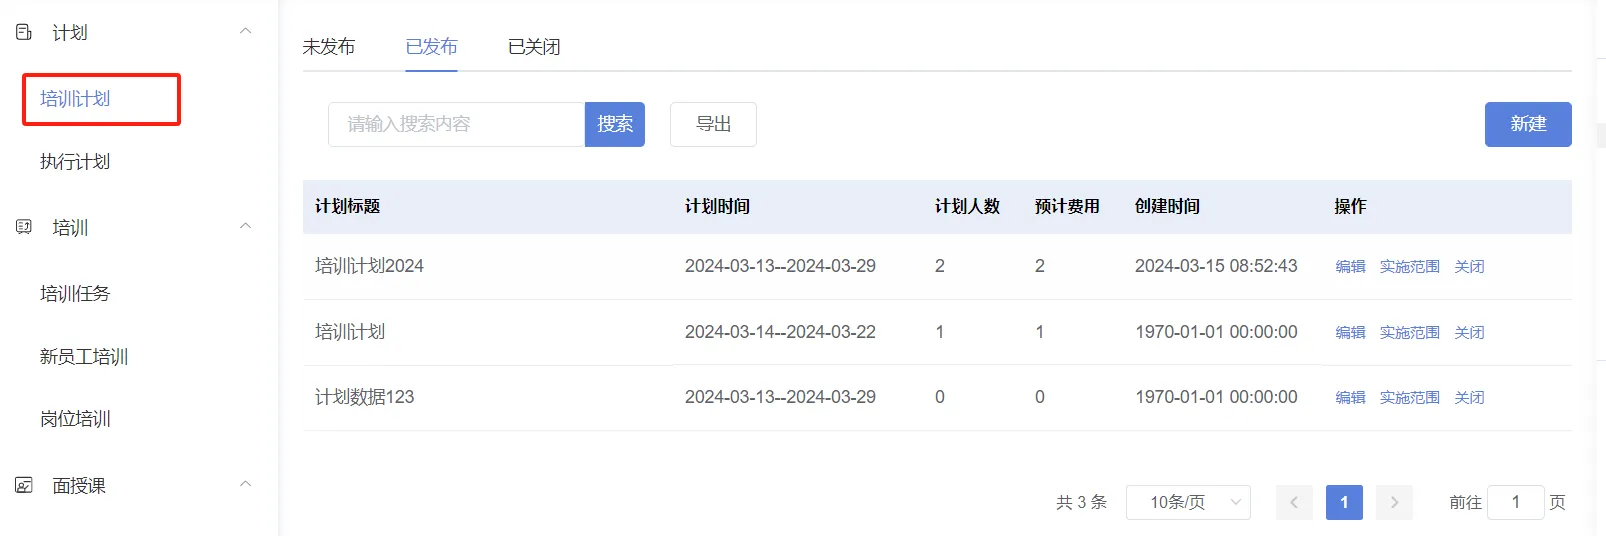Click the 计划人数 column header
Viewport: 1606px width, 536px height.
[x=967, y=206]
